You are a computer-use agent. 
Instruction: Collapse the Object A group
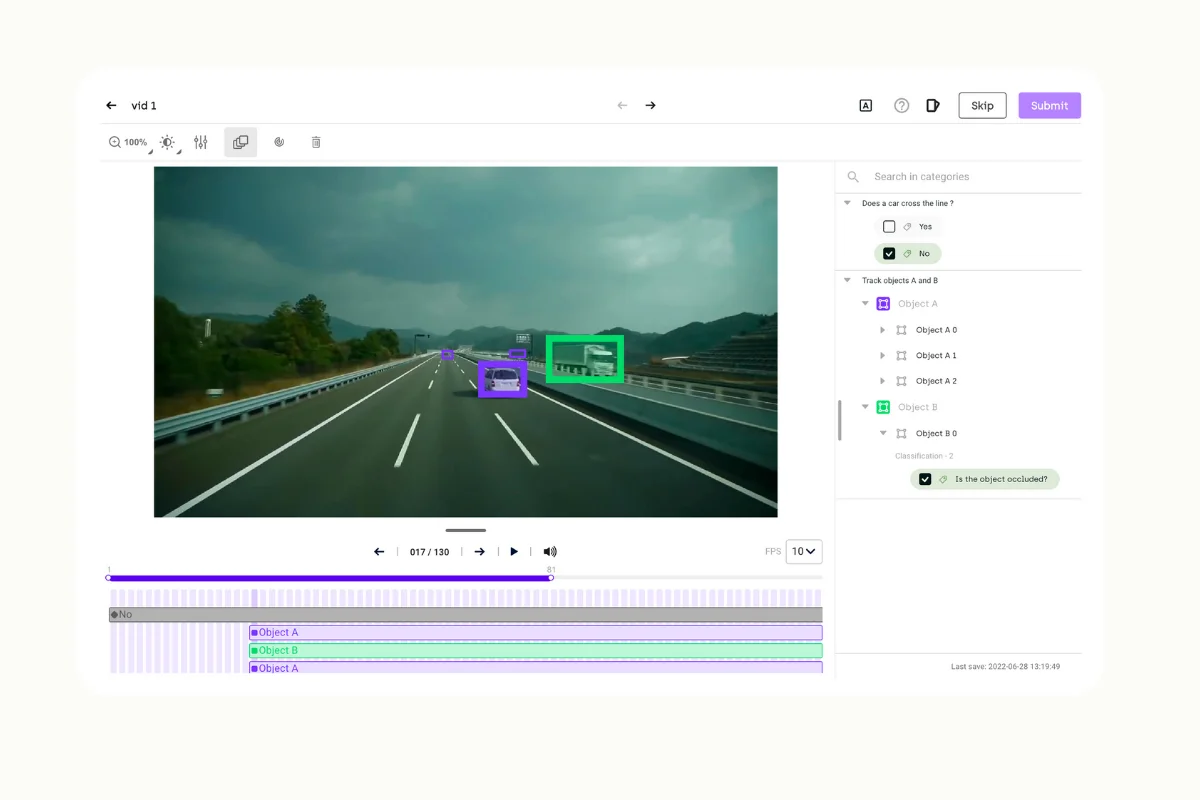click(x=865, y=303)
